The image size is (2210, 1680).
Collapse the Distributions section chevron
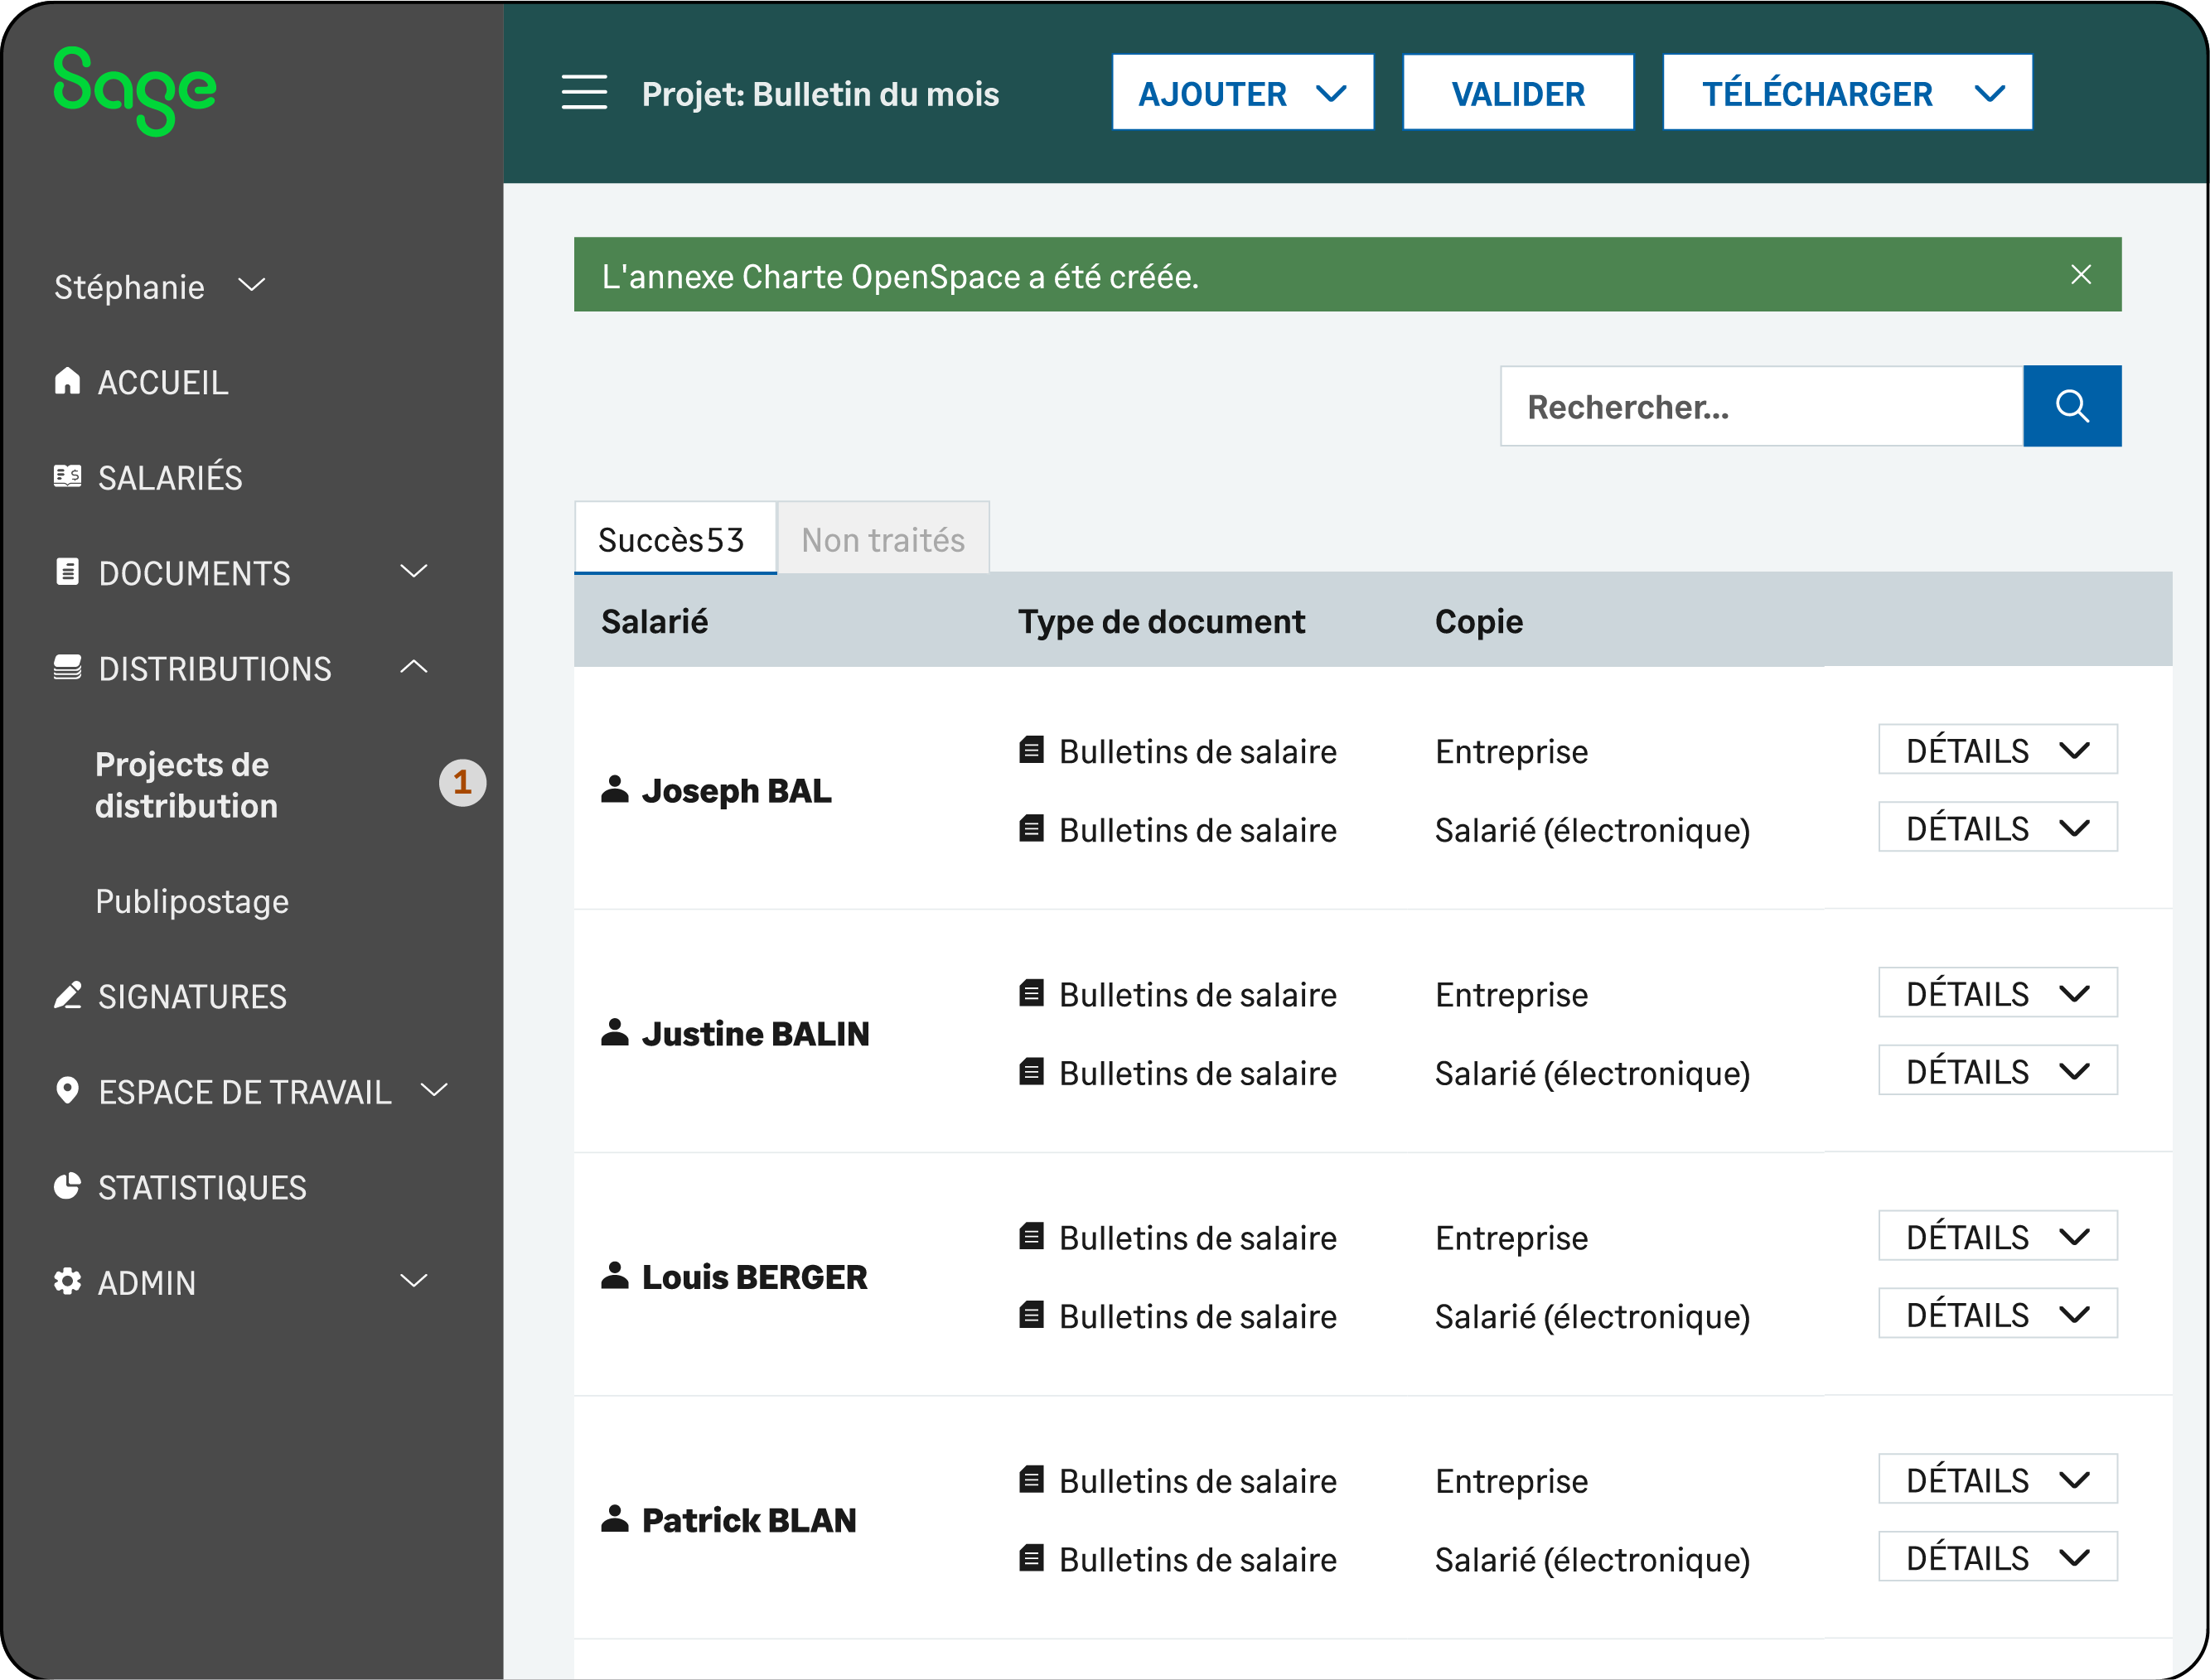pyautogui.click(x=413, y=666)
